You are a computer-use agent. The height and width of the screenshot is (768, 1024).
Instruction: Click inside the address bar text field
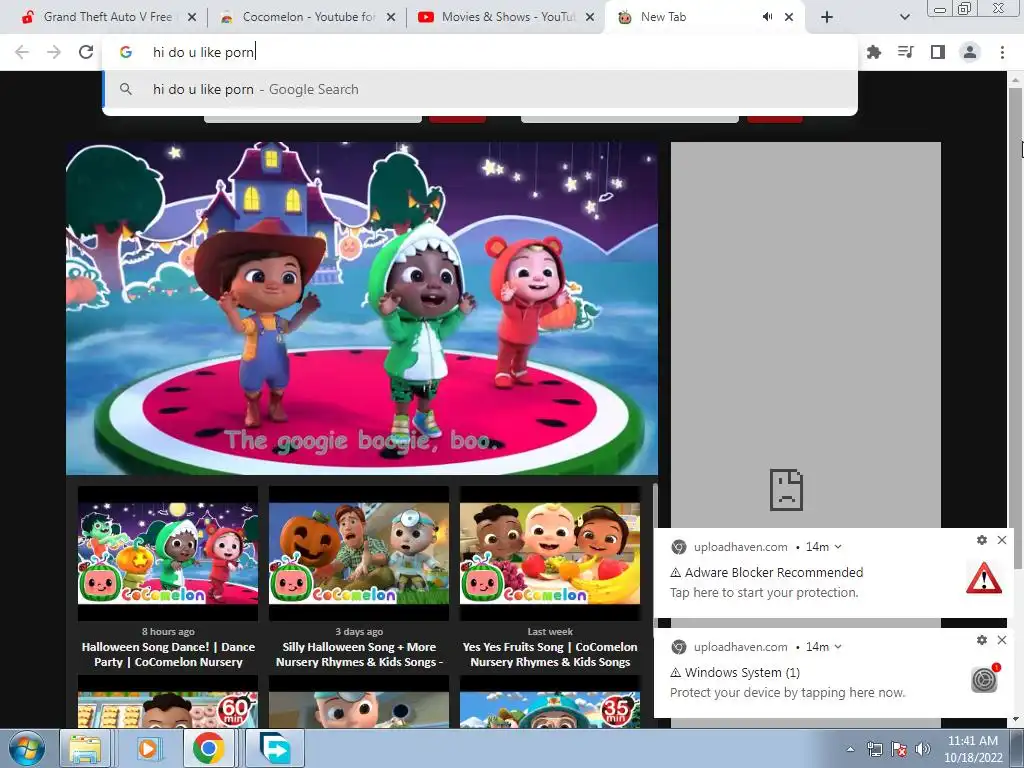coord(480,52)
